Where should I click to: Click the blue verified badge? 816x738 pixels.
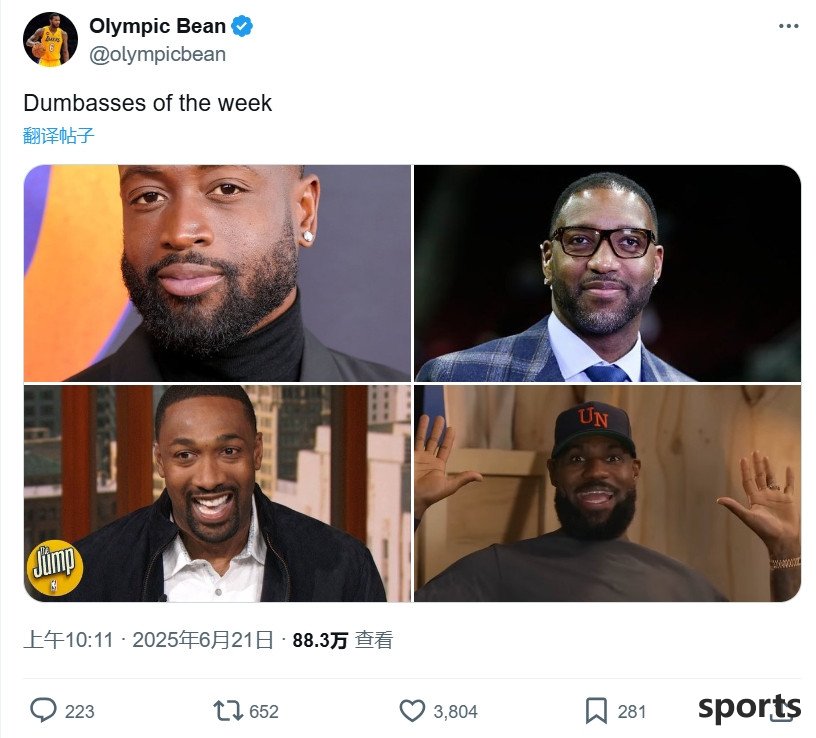click(x=242, y=26)
